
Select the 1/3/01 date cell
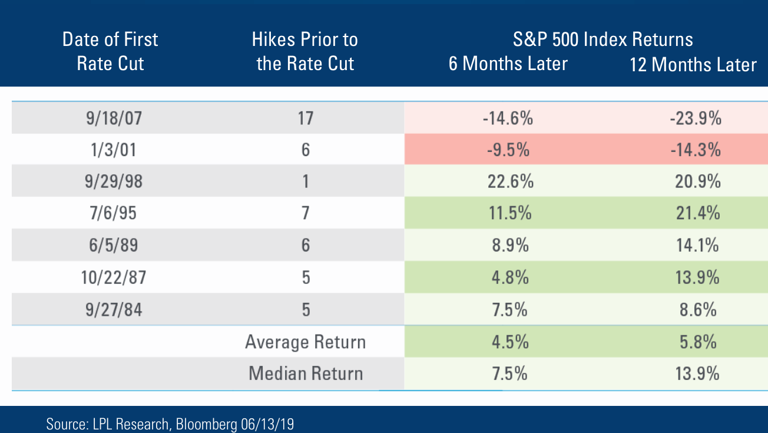[x=114, y=149]
